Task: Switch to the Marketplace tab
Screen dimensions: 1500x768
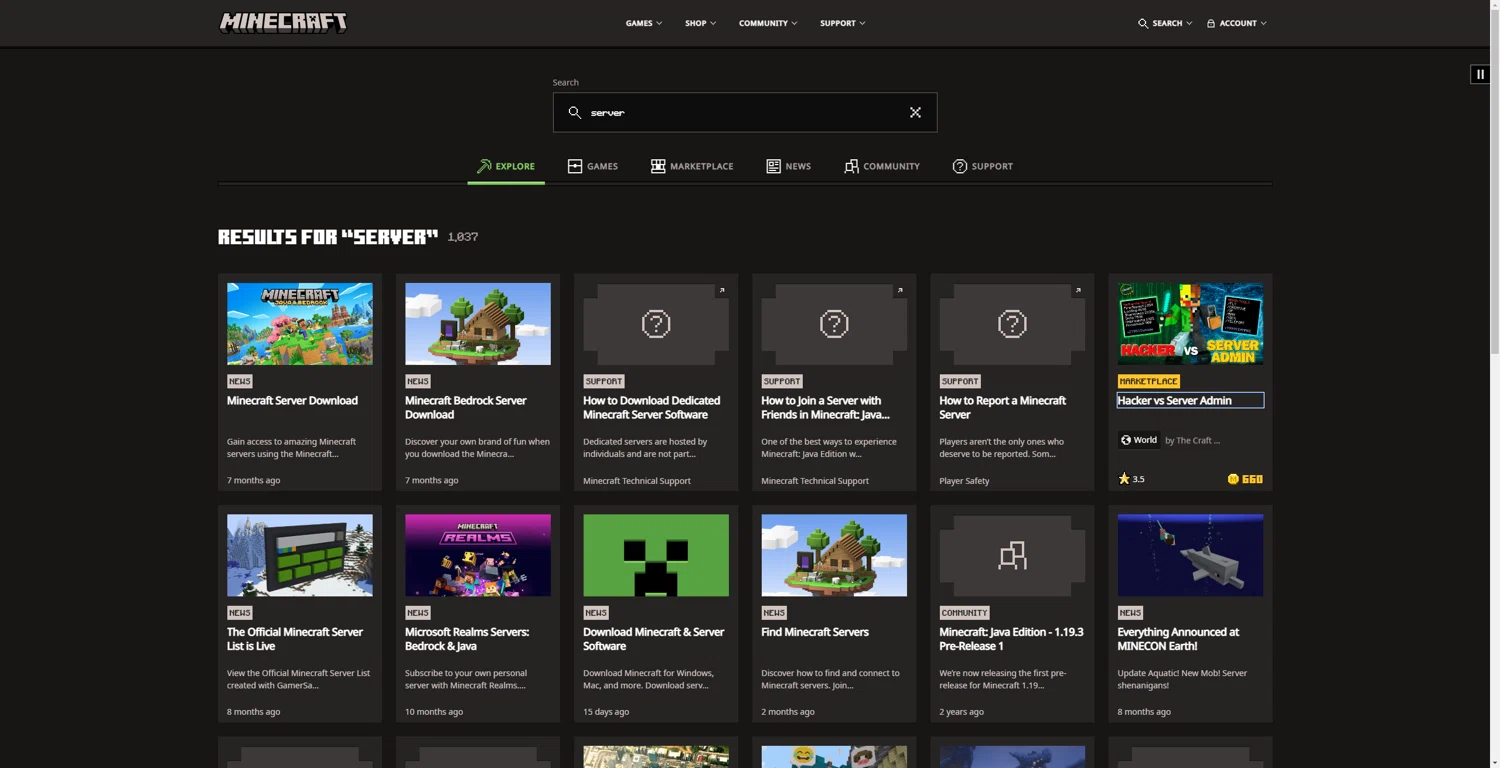Action: 692,166
